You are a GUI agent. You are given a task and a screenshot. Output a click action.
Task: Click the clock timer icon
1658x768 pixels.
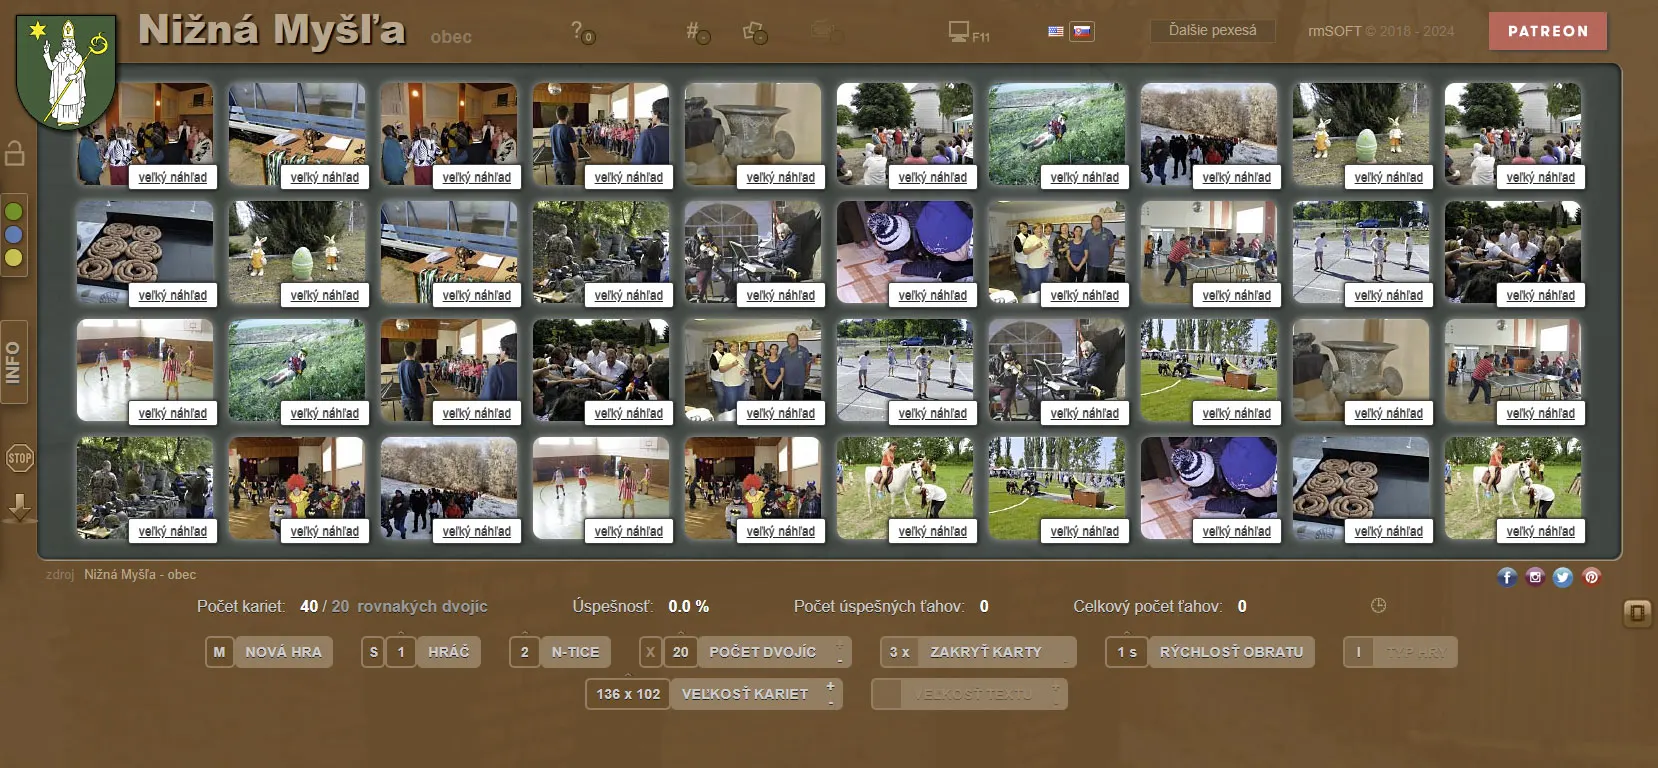1378,606
